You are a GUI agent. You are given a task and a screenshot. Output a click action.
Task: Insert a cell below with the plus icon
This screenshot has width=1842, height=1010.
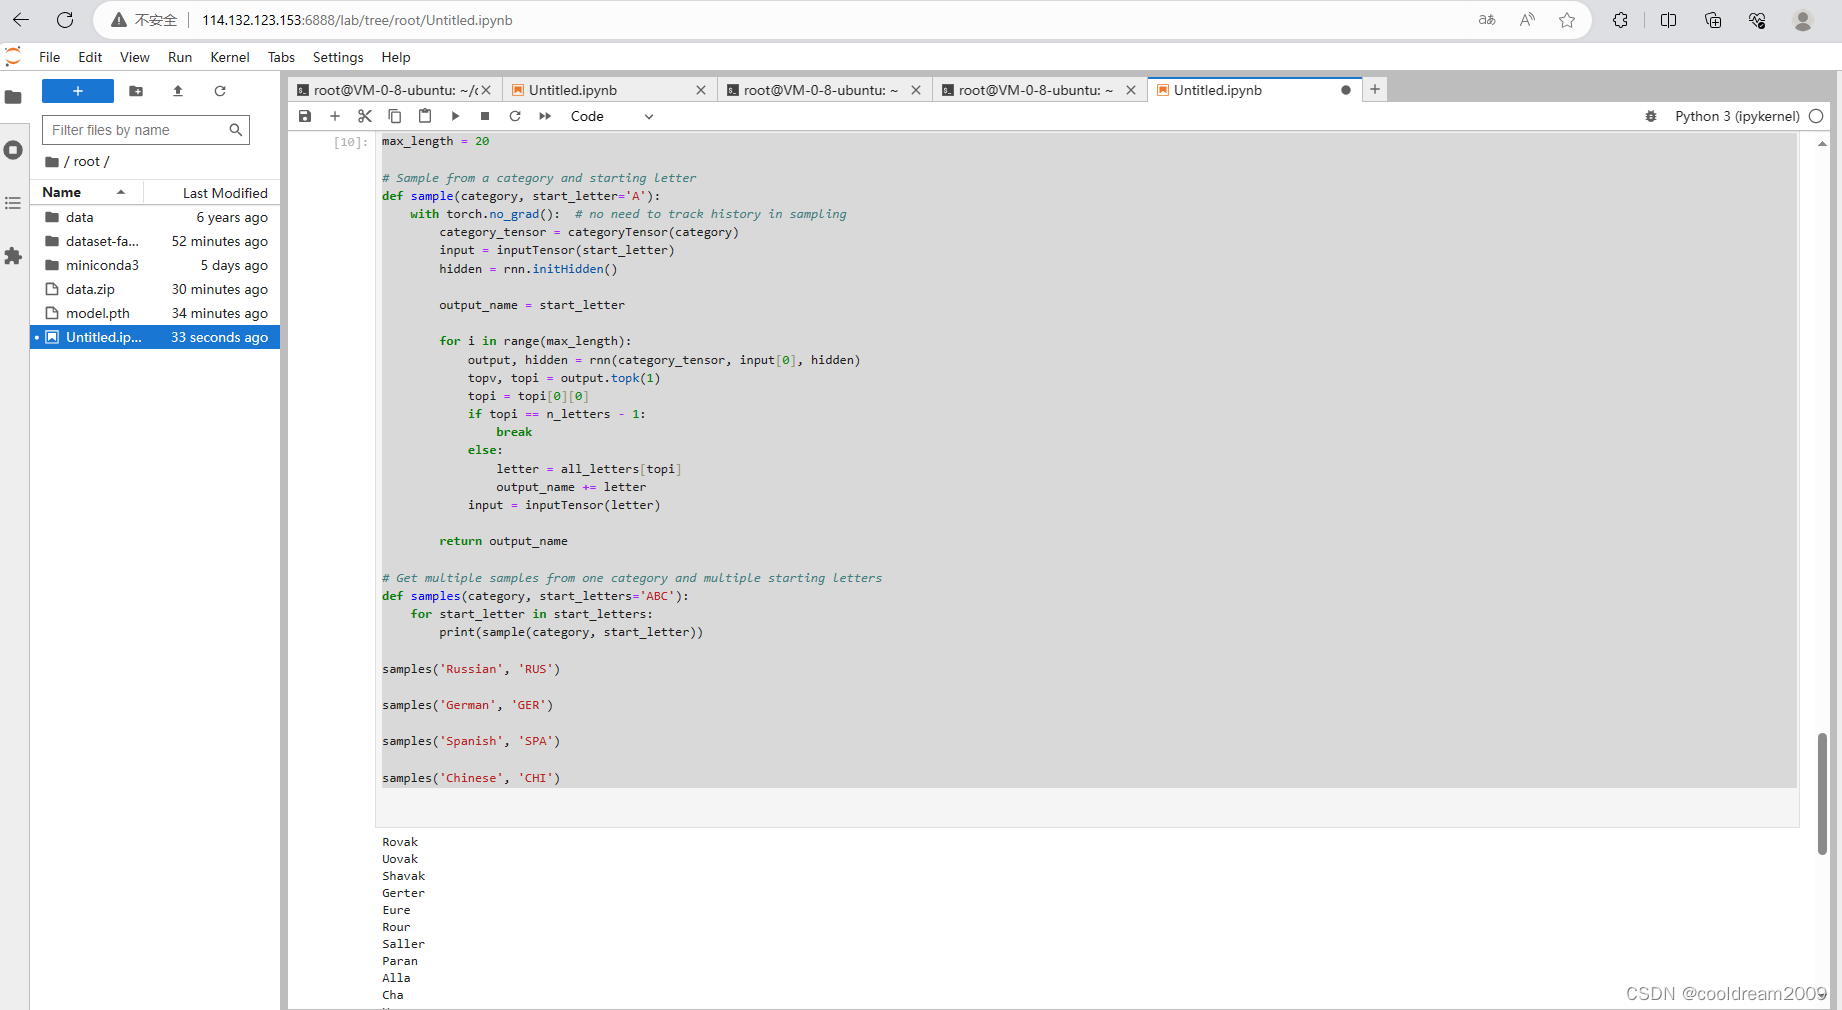[335, 116]
